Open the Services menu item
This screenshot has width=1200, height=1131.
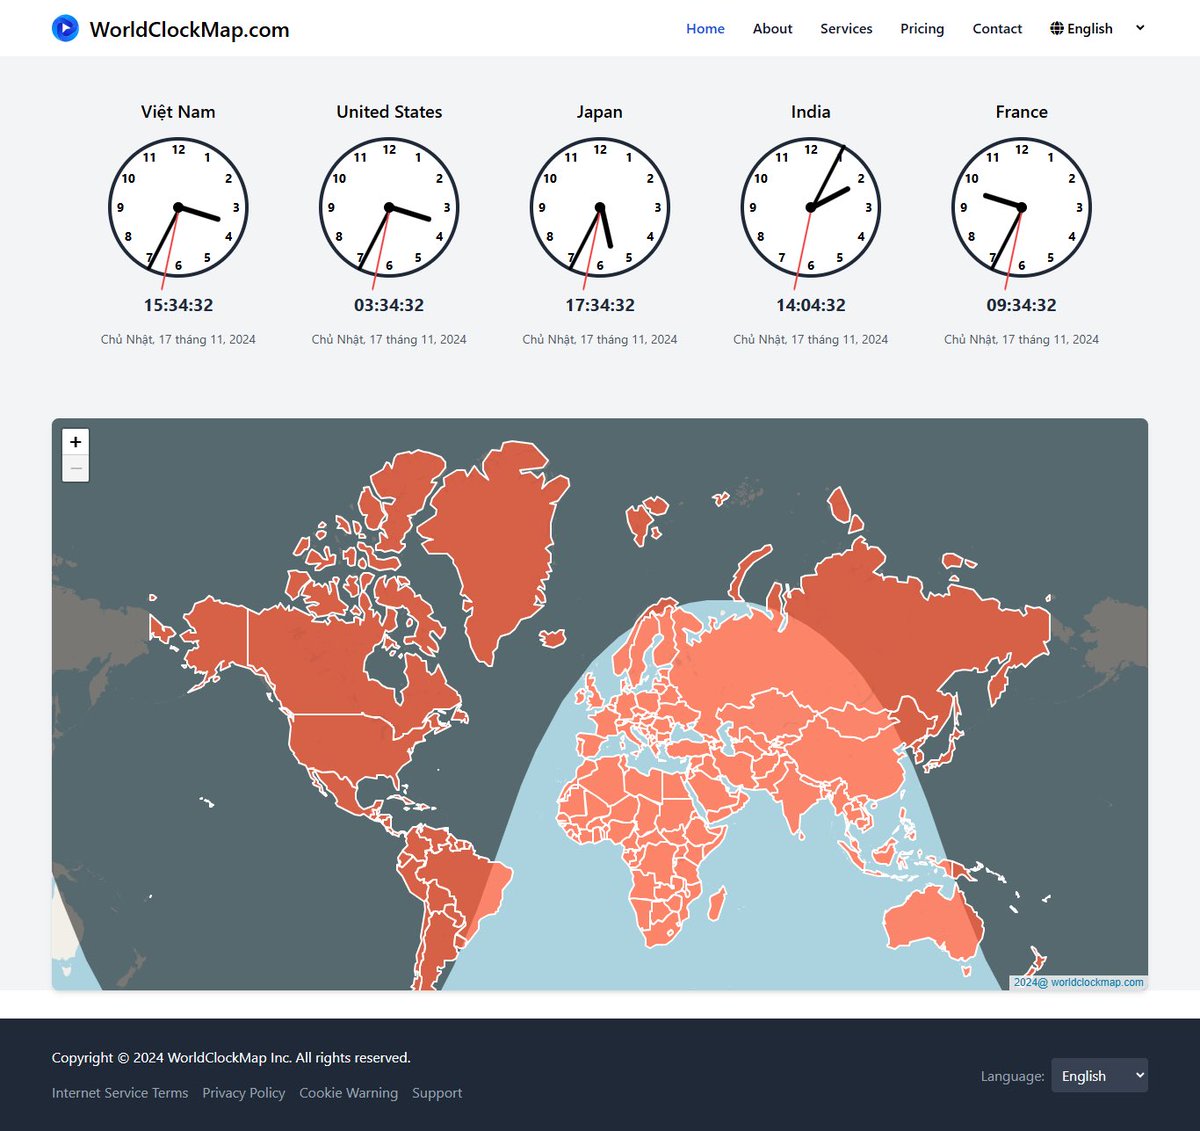coord(846,29)
